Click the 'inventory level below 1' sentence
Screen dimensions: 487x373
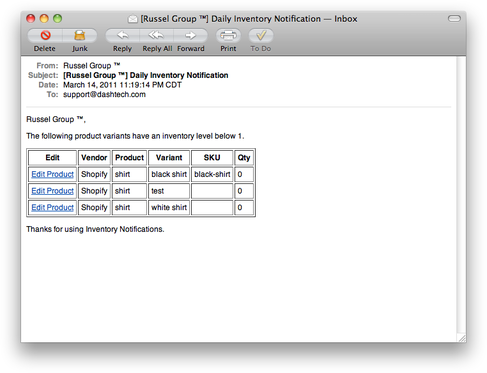pos(135,136)
